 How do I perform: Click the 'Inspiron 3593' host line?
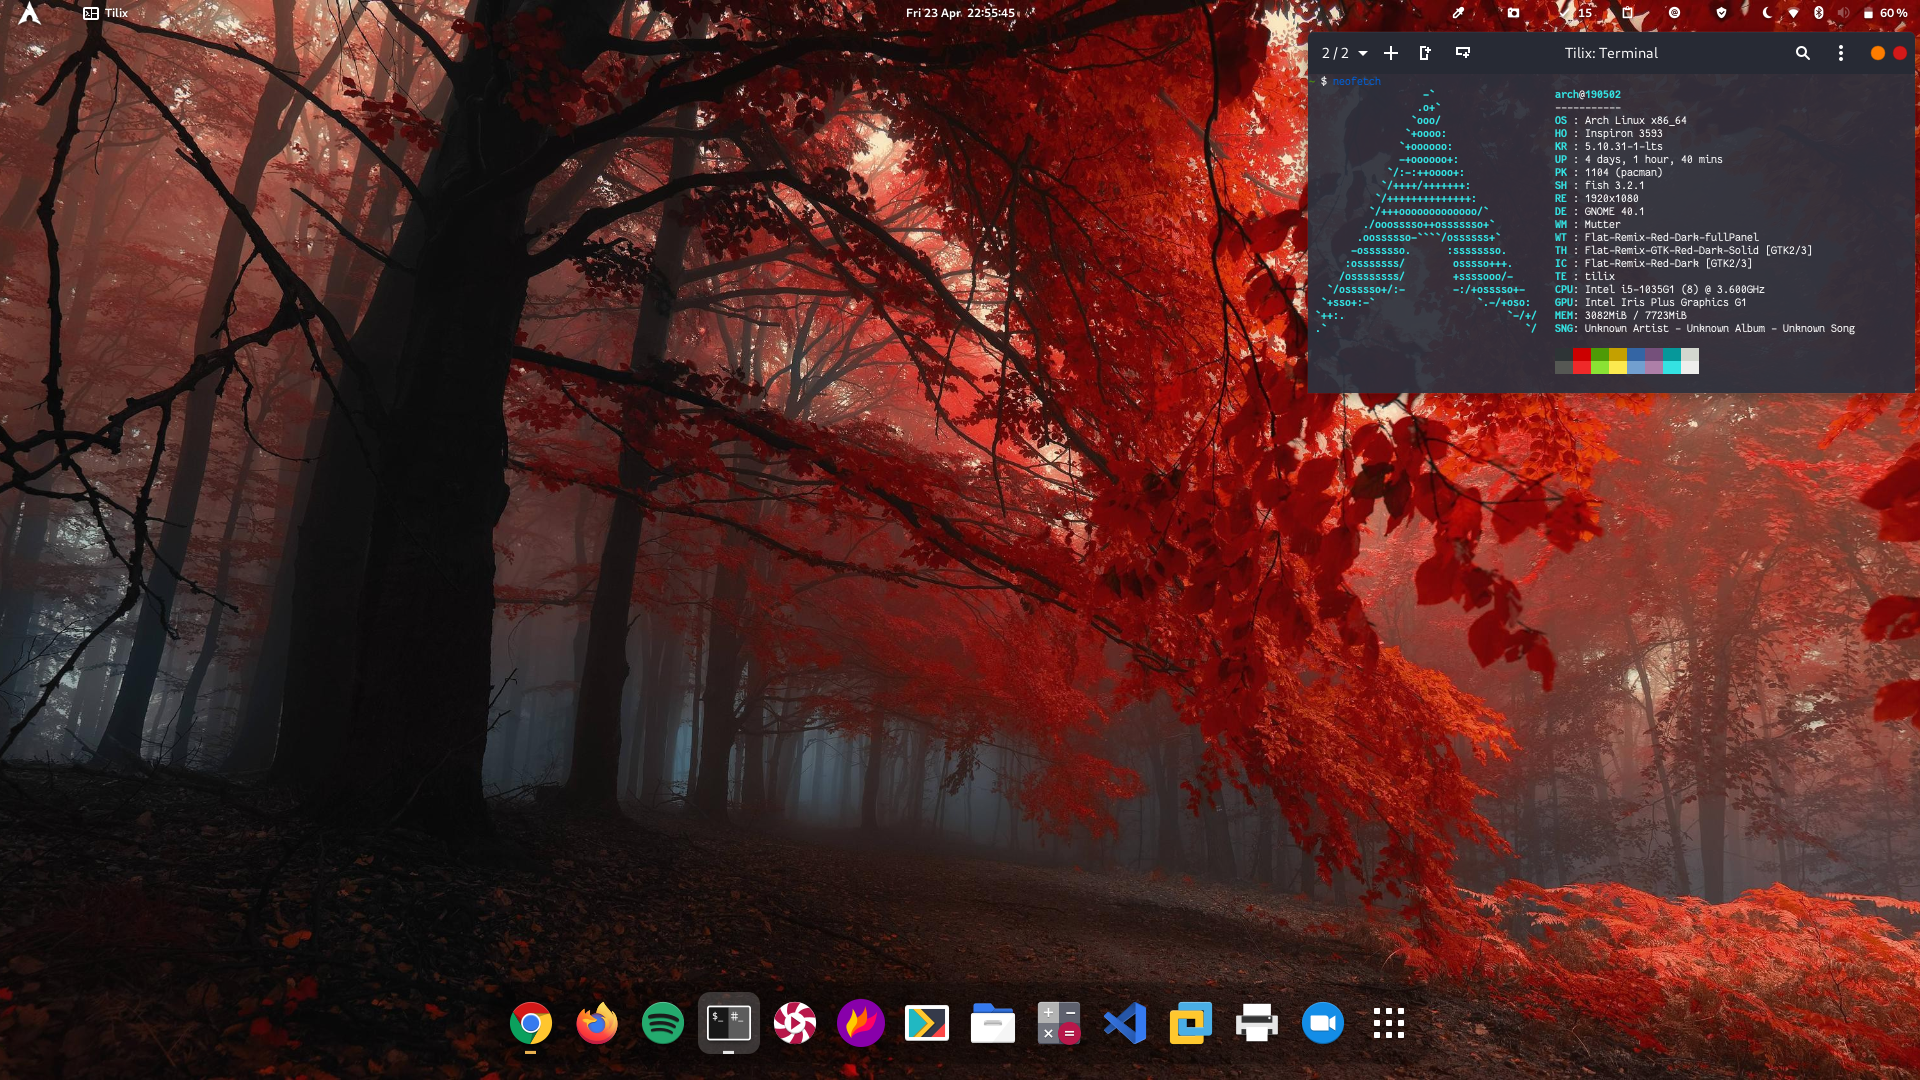[x=1623, y=134]
